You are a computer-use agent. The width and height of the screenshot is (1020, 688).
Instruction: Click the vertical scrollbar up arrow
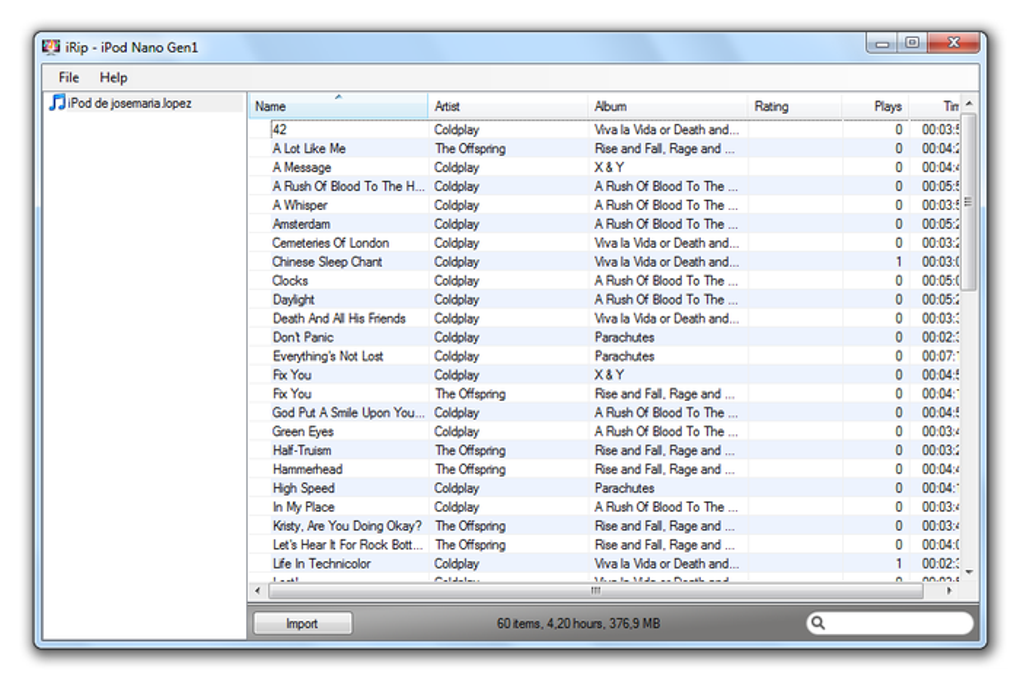(969, 103)
